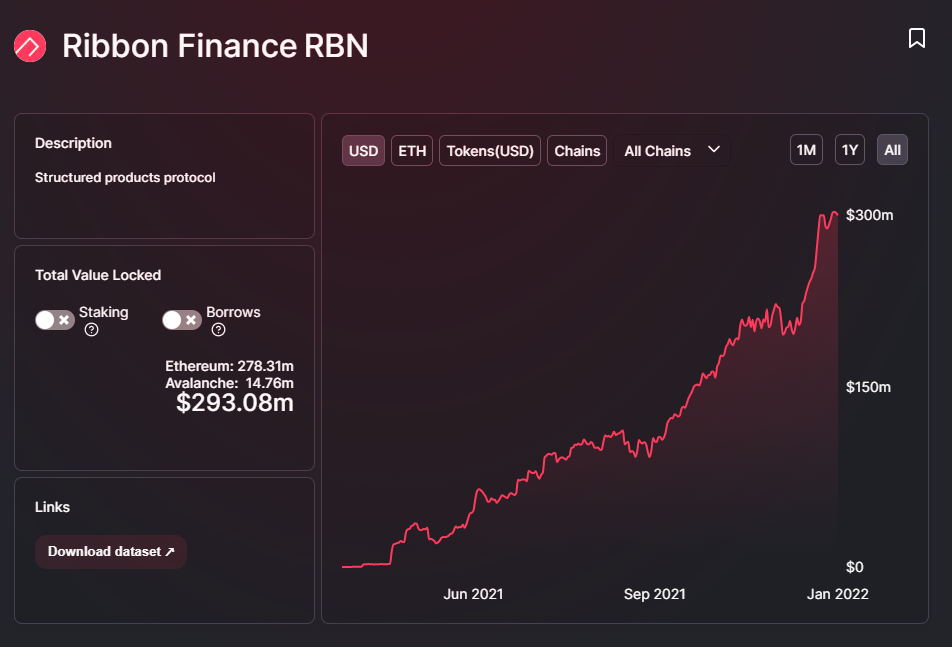Screen dimensions: 952x647
Task: Enable the Borrows toggle switch
Action: (182, 320)
